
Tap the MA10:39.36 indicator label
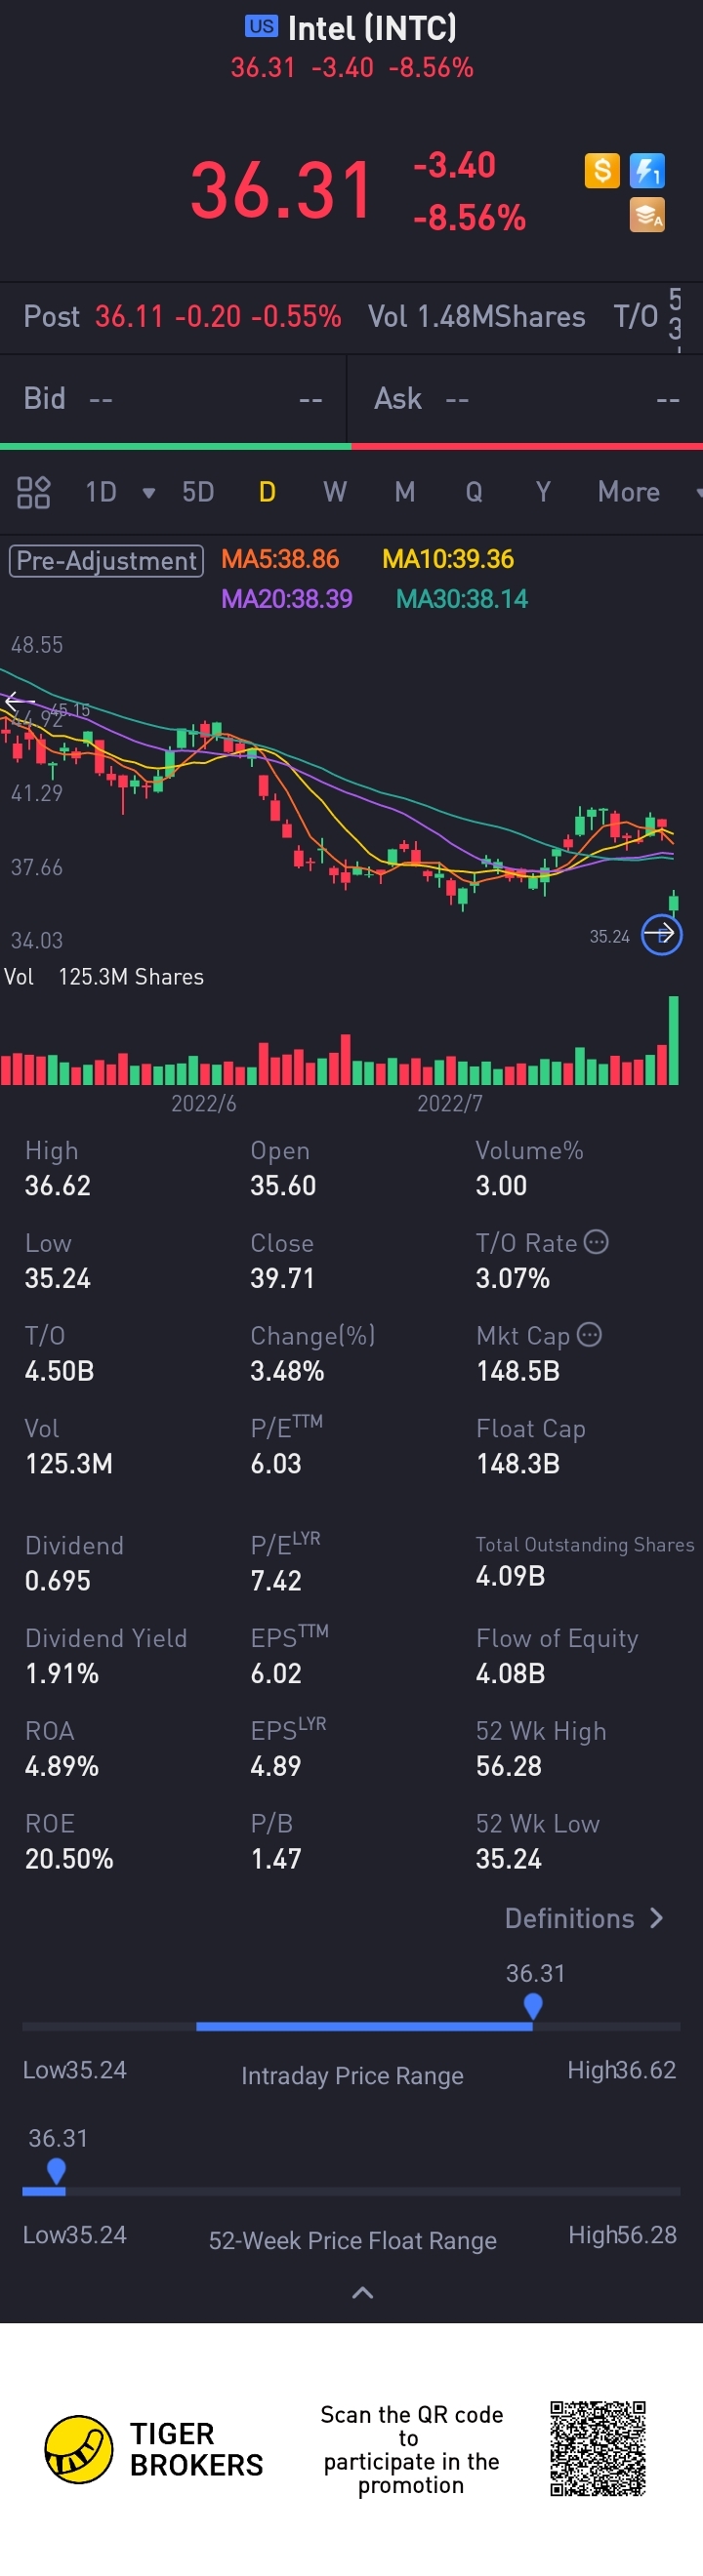tap(448, 559)
